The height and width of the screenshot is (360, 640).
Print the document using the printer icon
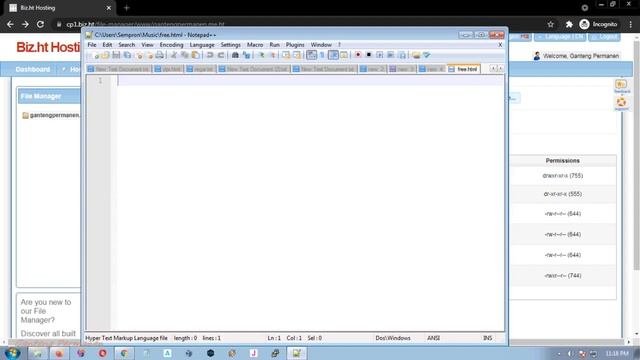[x=160, y=55]
